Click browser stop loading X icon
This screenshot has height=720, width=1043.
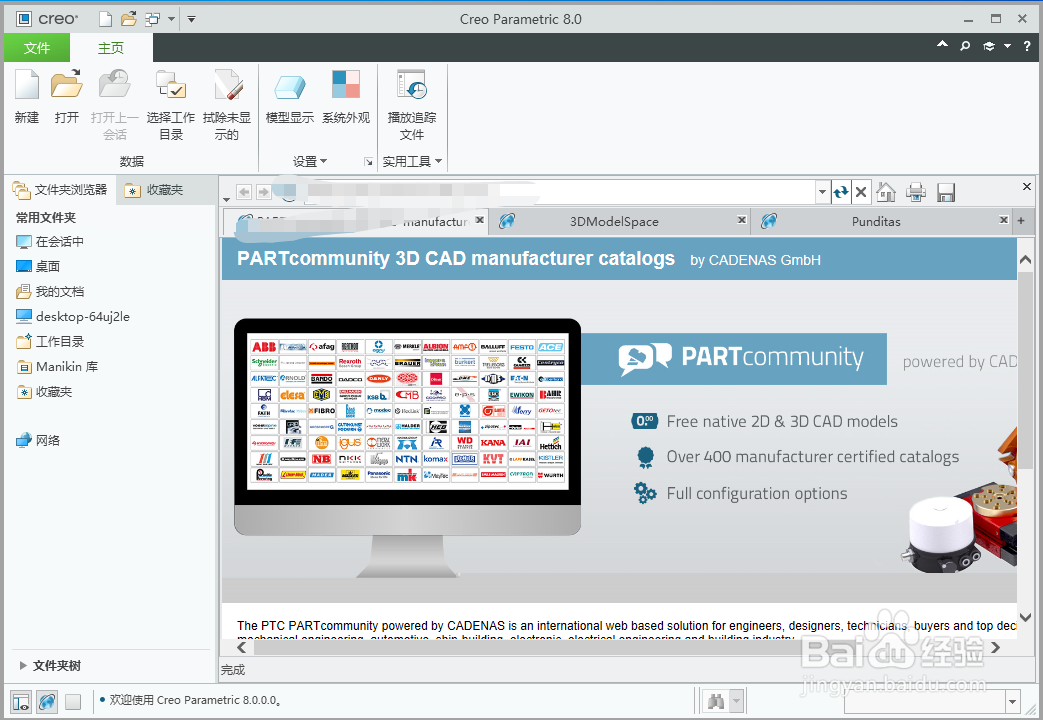(861, 192)
